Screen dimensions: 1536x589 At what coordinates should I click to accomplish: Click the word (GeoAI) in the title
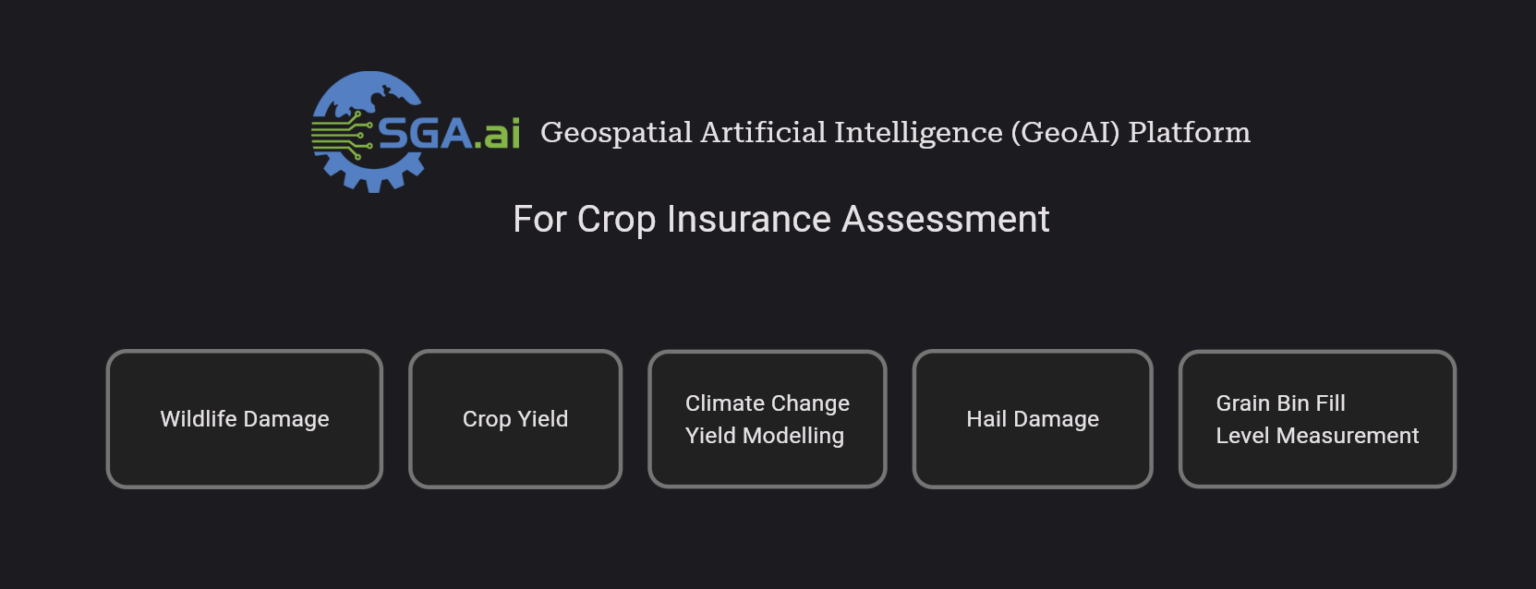coord(1064,133)
